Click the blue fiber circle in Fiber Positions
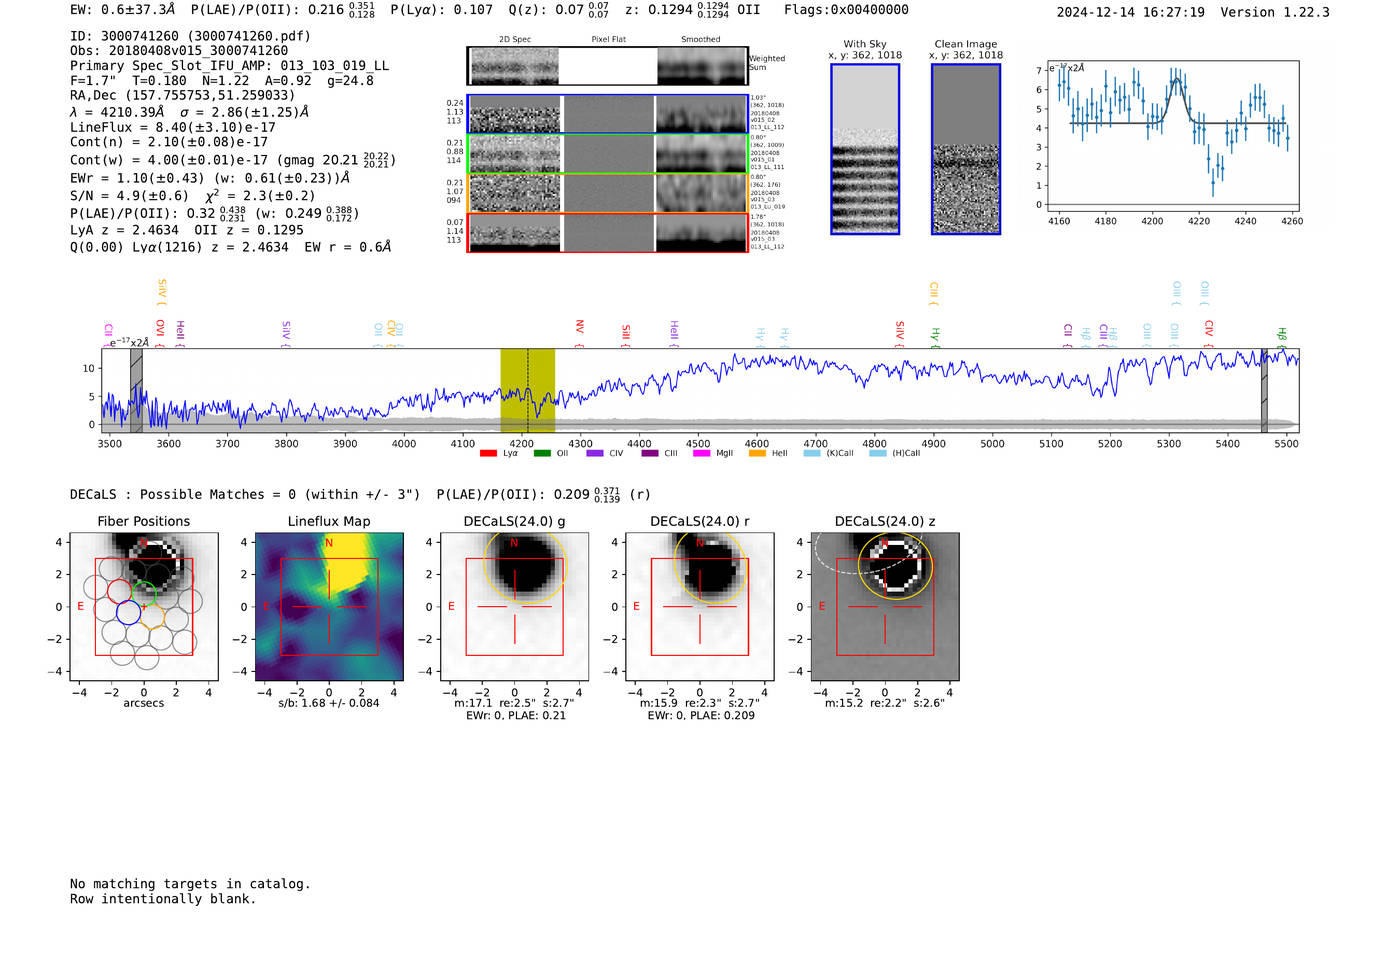Image resolution: width=1400 pixels, height=953 pixels. click(128, 612)
